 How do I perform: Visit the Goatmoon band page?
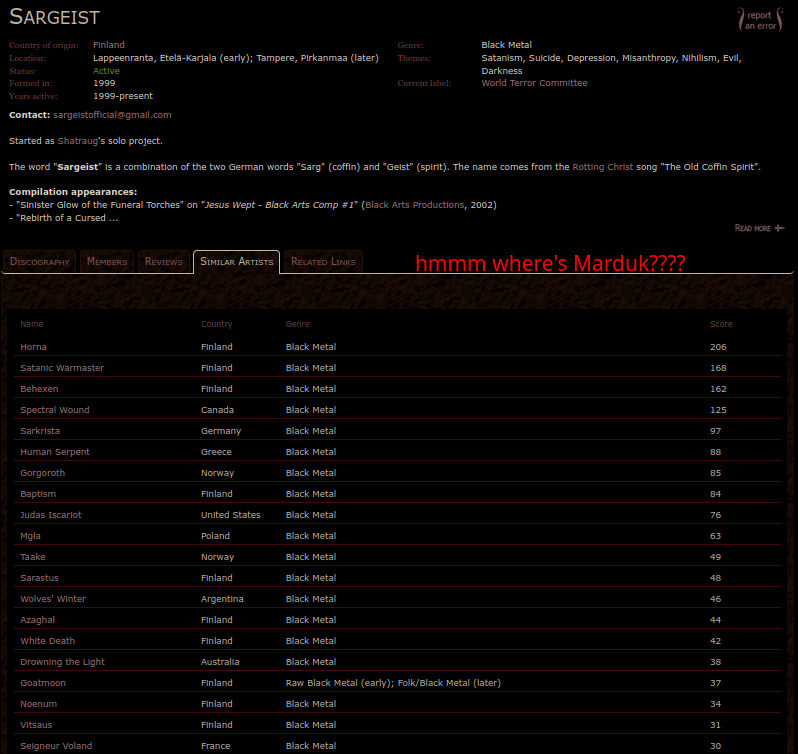(x=43, y=683)
